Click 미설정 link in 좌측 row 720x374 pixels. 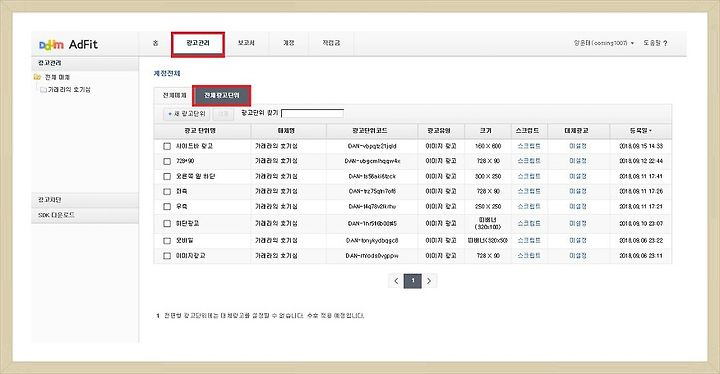click(x=578, y=191)
